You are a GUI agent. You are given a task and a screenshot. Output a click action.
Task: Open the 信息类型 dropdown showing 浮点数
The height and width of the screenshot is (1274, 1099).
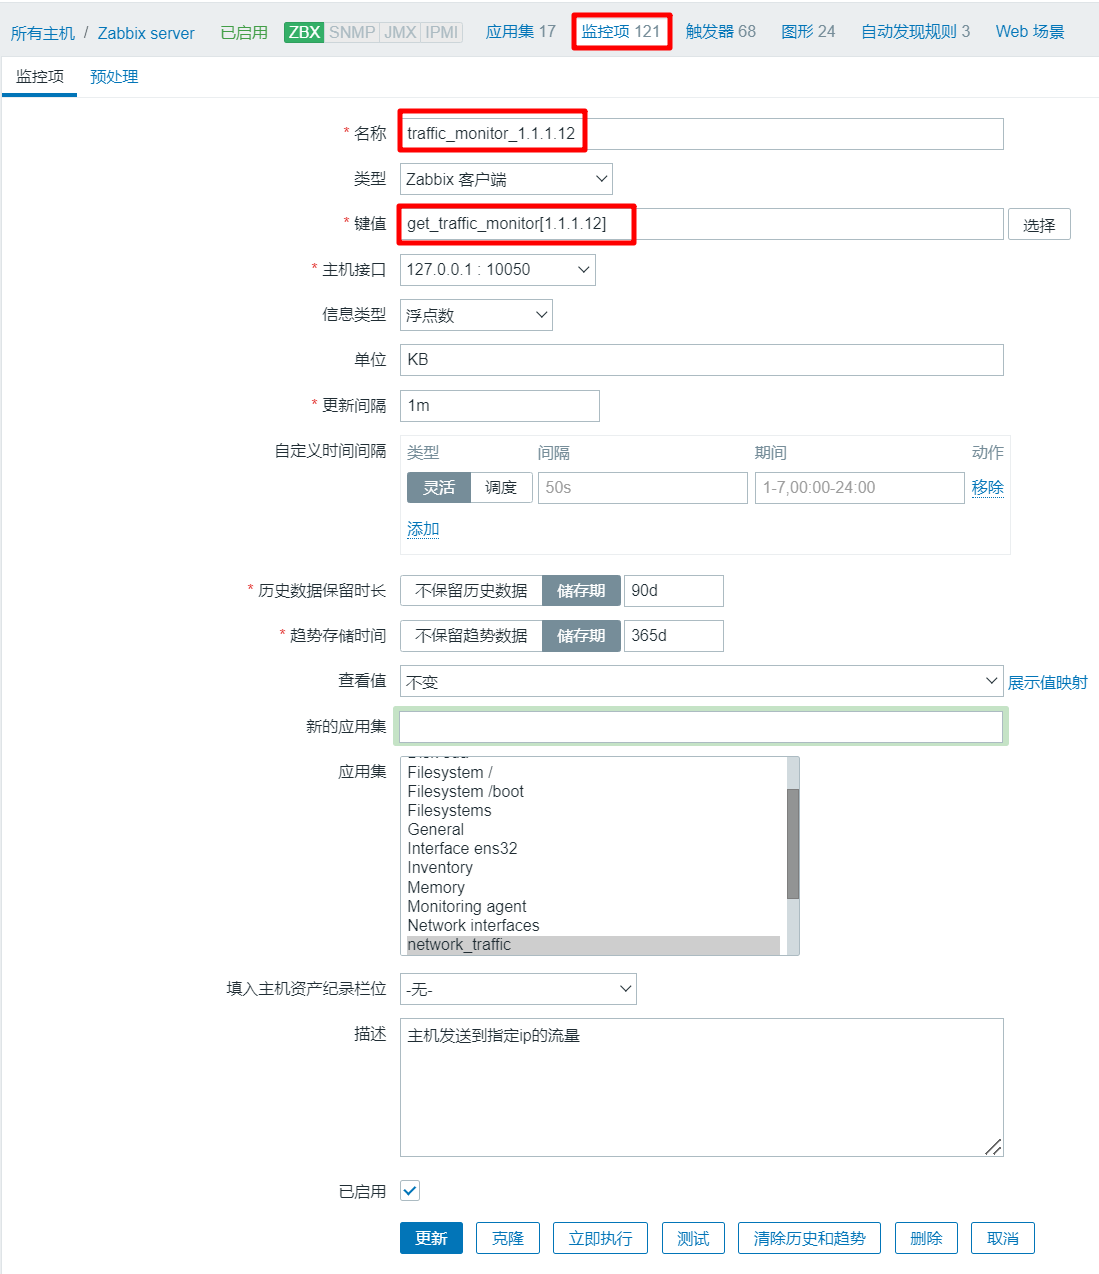[x=476, y=315]
